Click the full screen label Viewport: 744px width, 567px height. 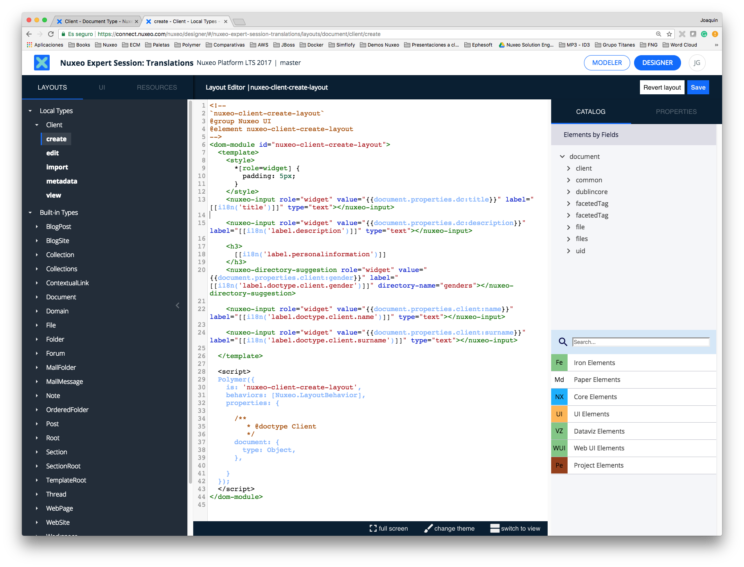pyautogui.click(x=393, y=529)
